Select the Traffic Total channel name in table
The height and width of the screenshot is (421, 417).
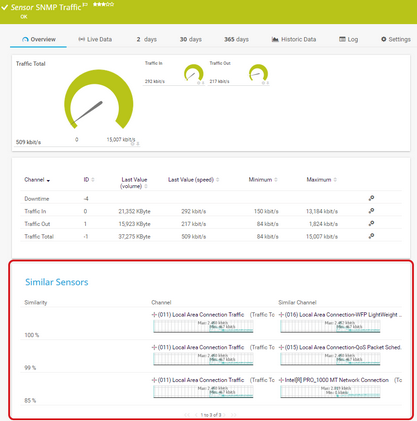(39, 237)
